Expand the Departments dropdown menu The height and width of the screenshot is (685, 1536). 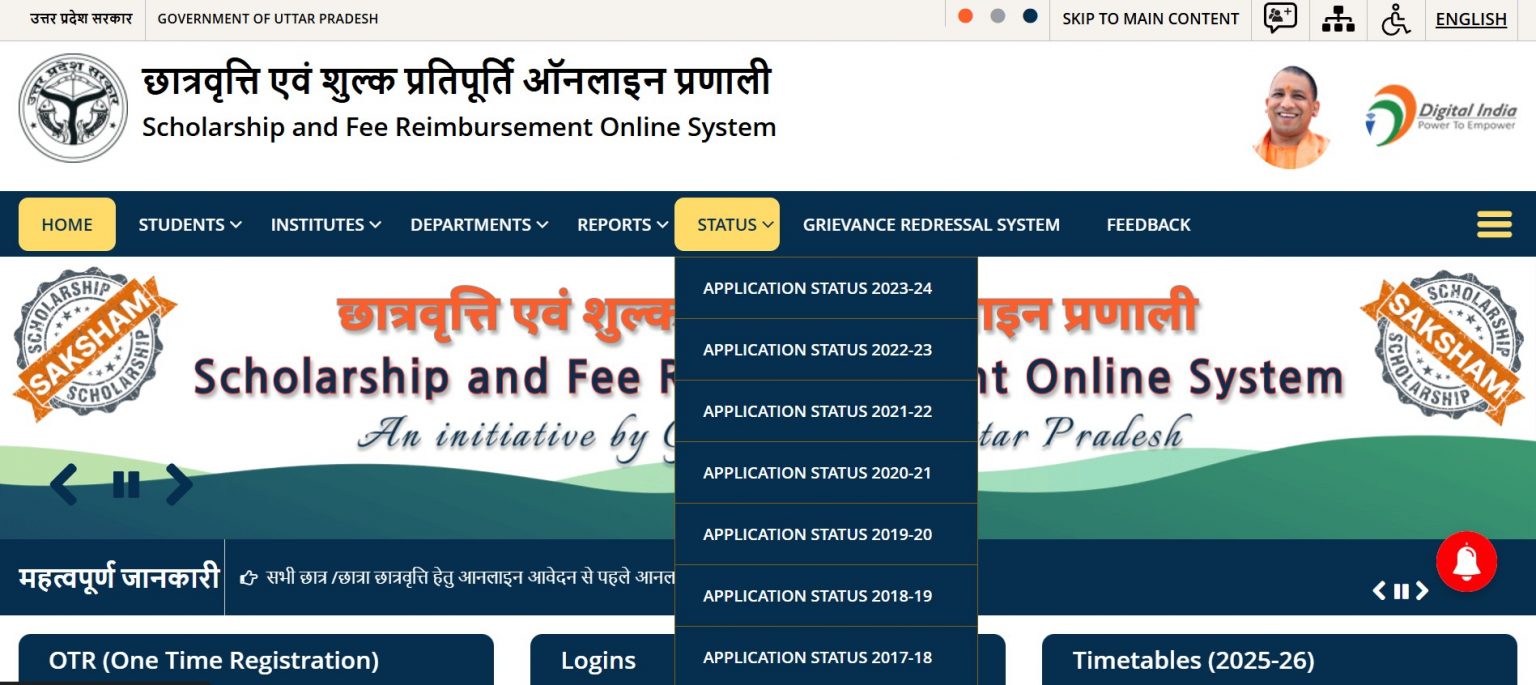479,225
